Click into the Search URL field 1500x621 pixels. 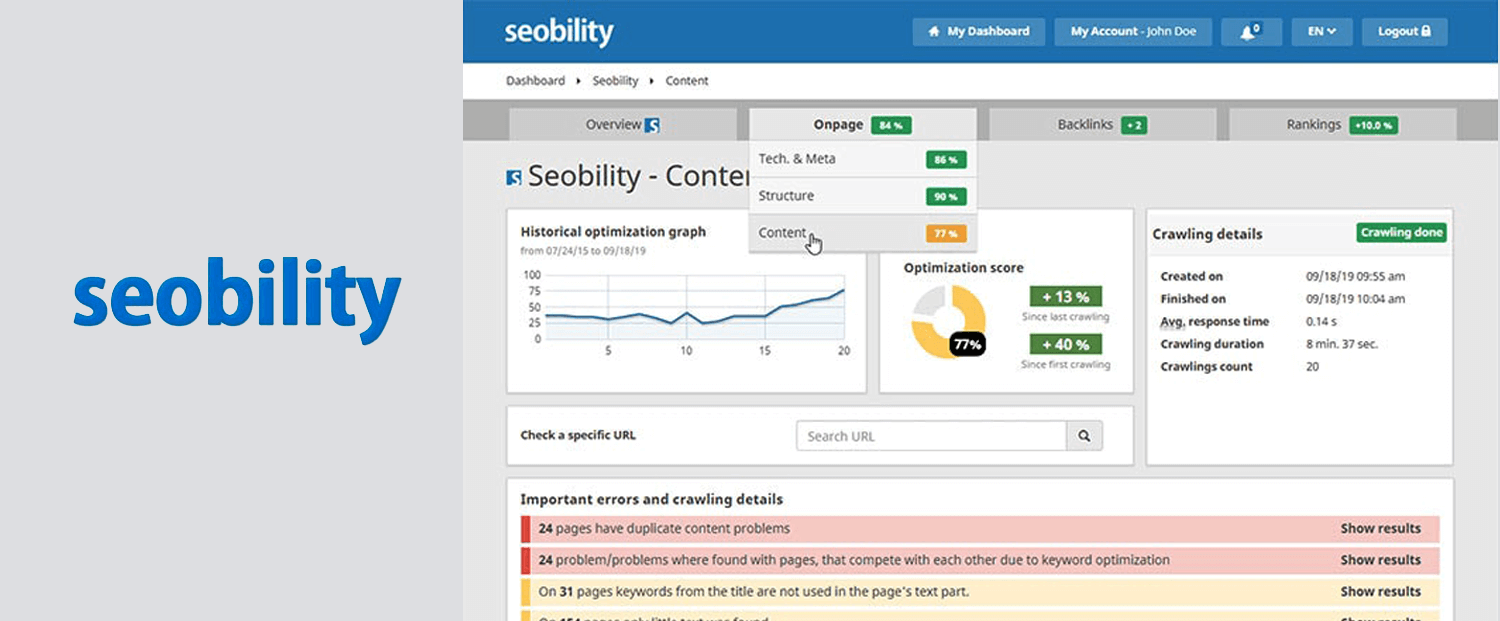932,436
